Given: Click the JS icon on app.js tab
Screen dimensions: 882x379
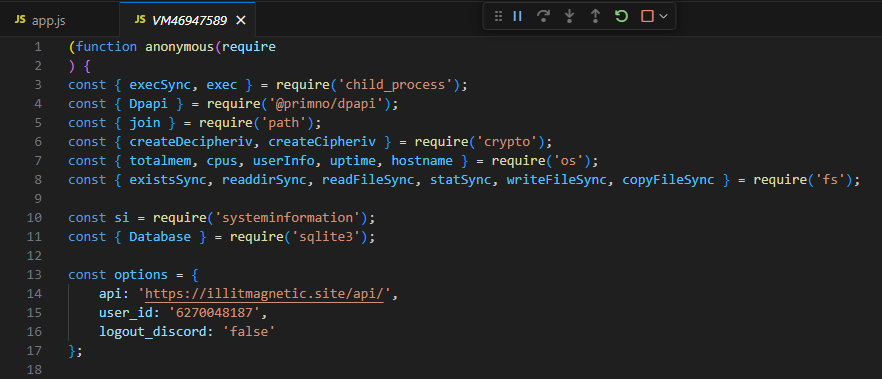Looking at the screenshot, I should click(x=21, y=19).
